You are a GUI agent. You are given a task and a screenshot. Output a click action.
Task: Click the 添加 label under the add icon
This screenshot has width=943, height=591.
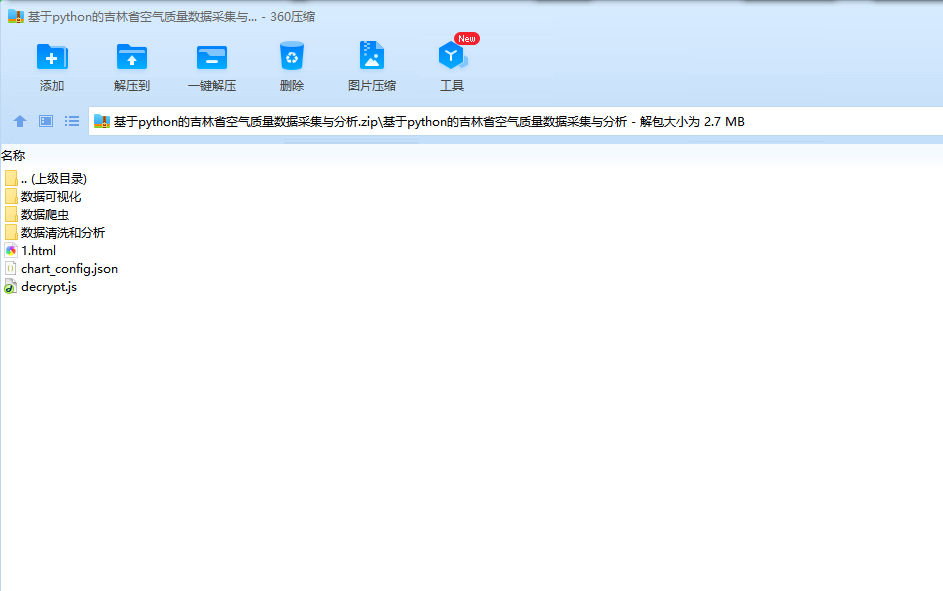tap(52, 86)
